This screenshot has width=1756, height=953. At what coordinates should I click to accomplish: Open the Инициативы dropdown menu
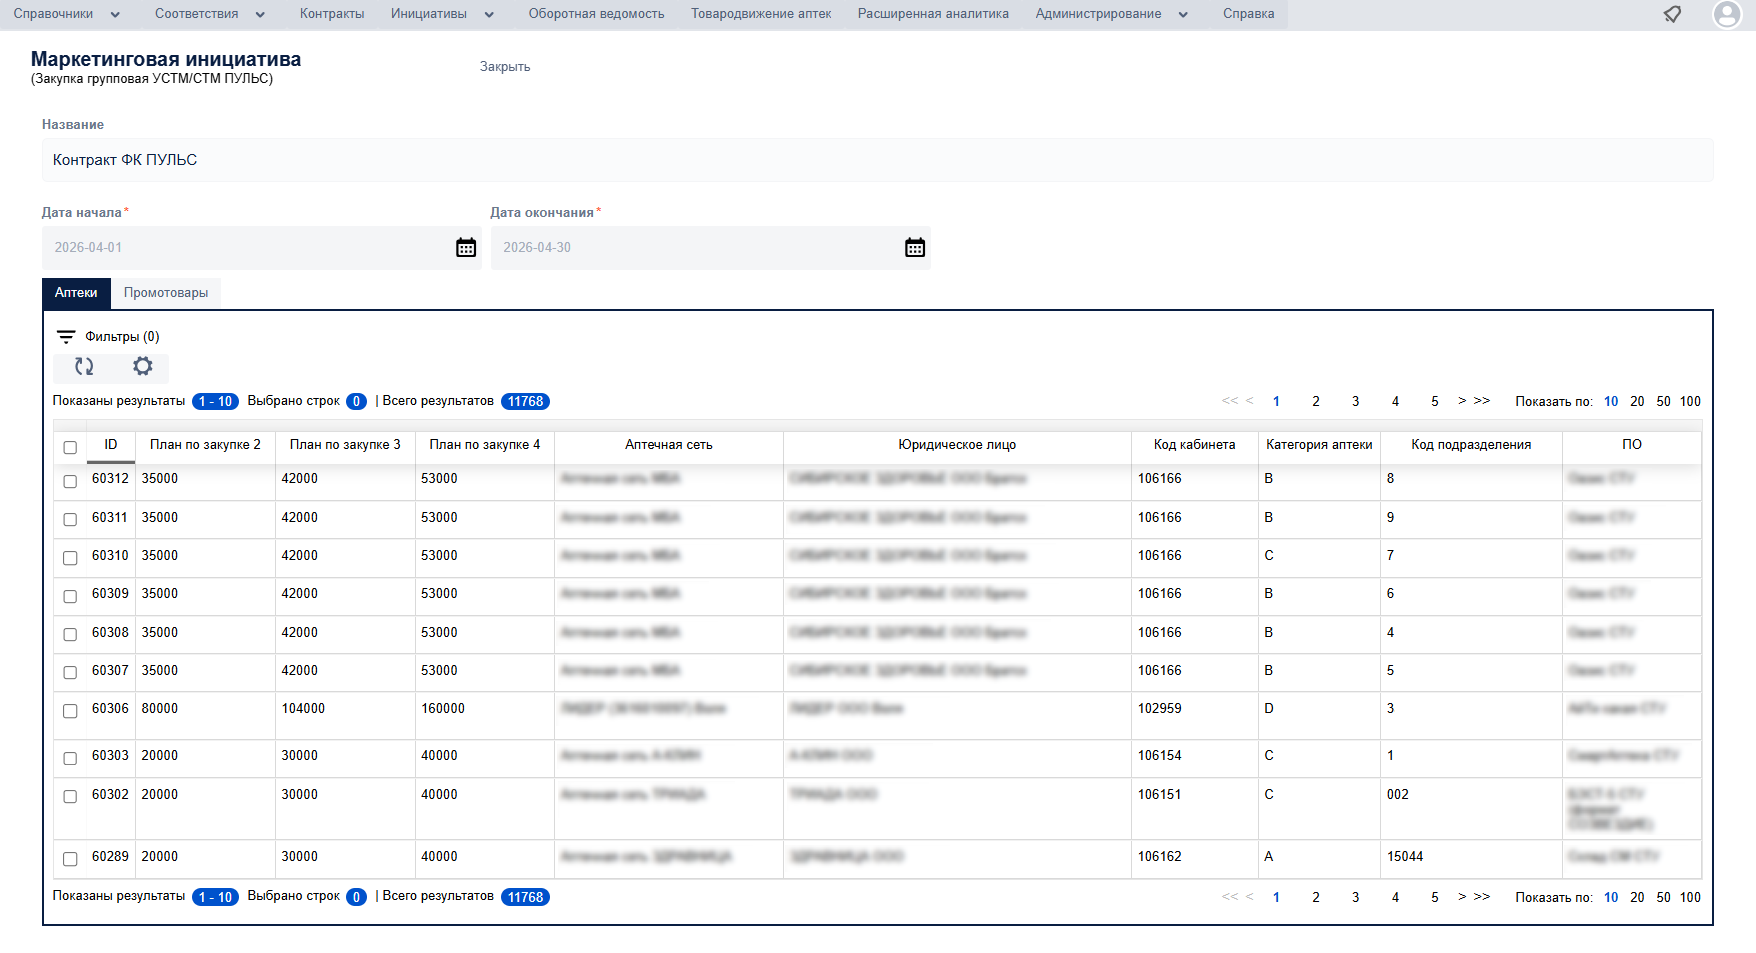(442, 14)
